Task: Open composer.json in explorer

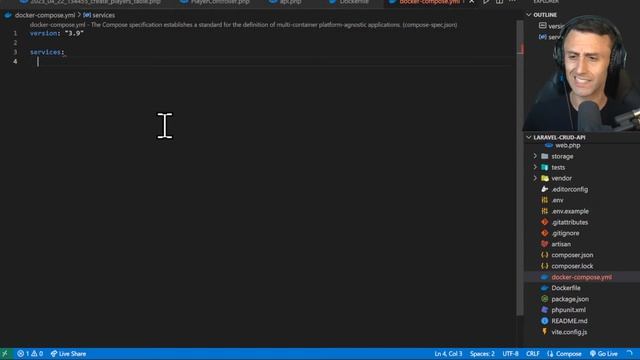Action: coord(572,255)
